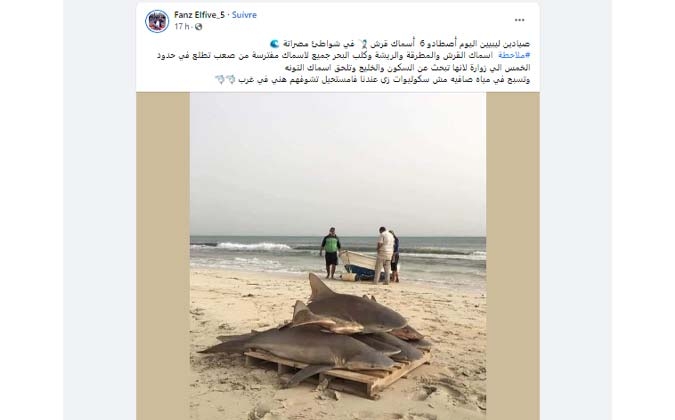Follow the page via the Suivre link

(x=244, y=15)
